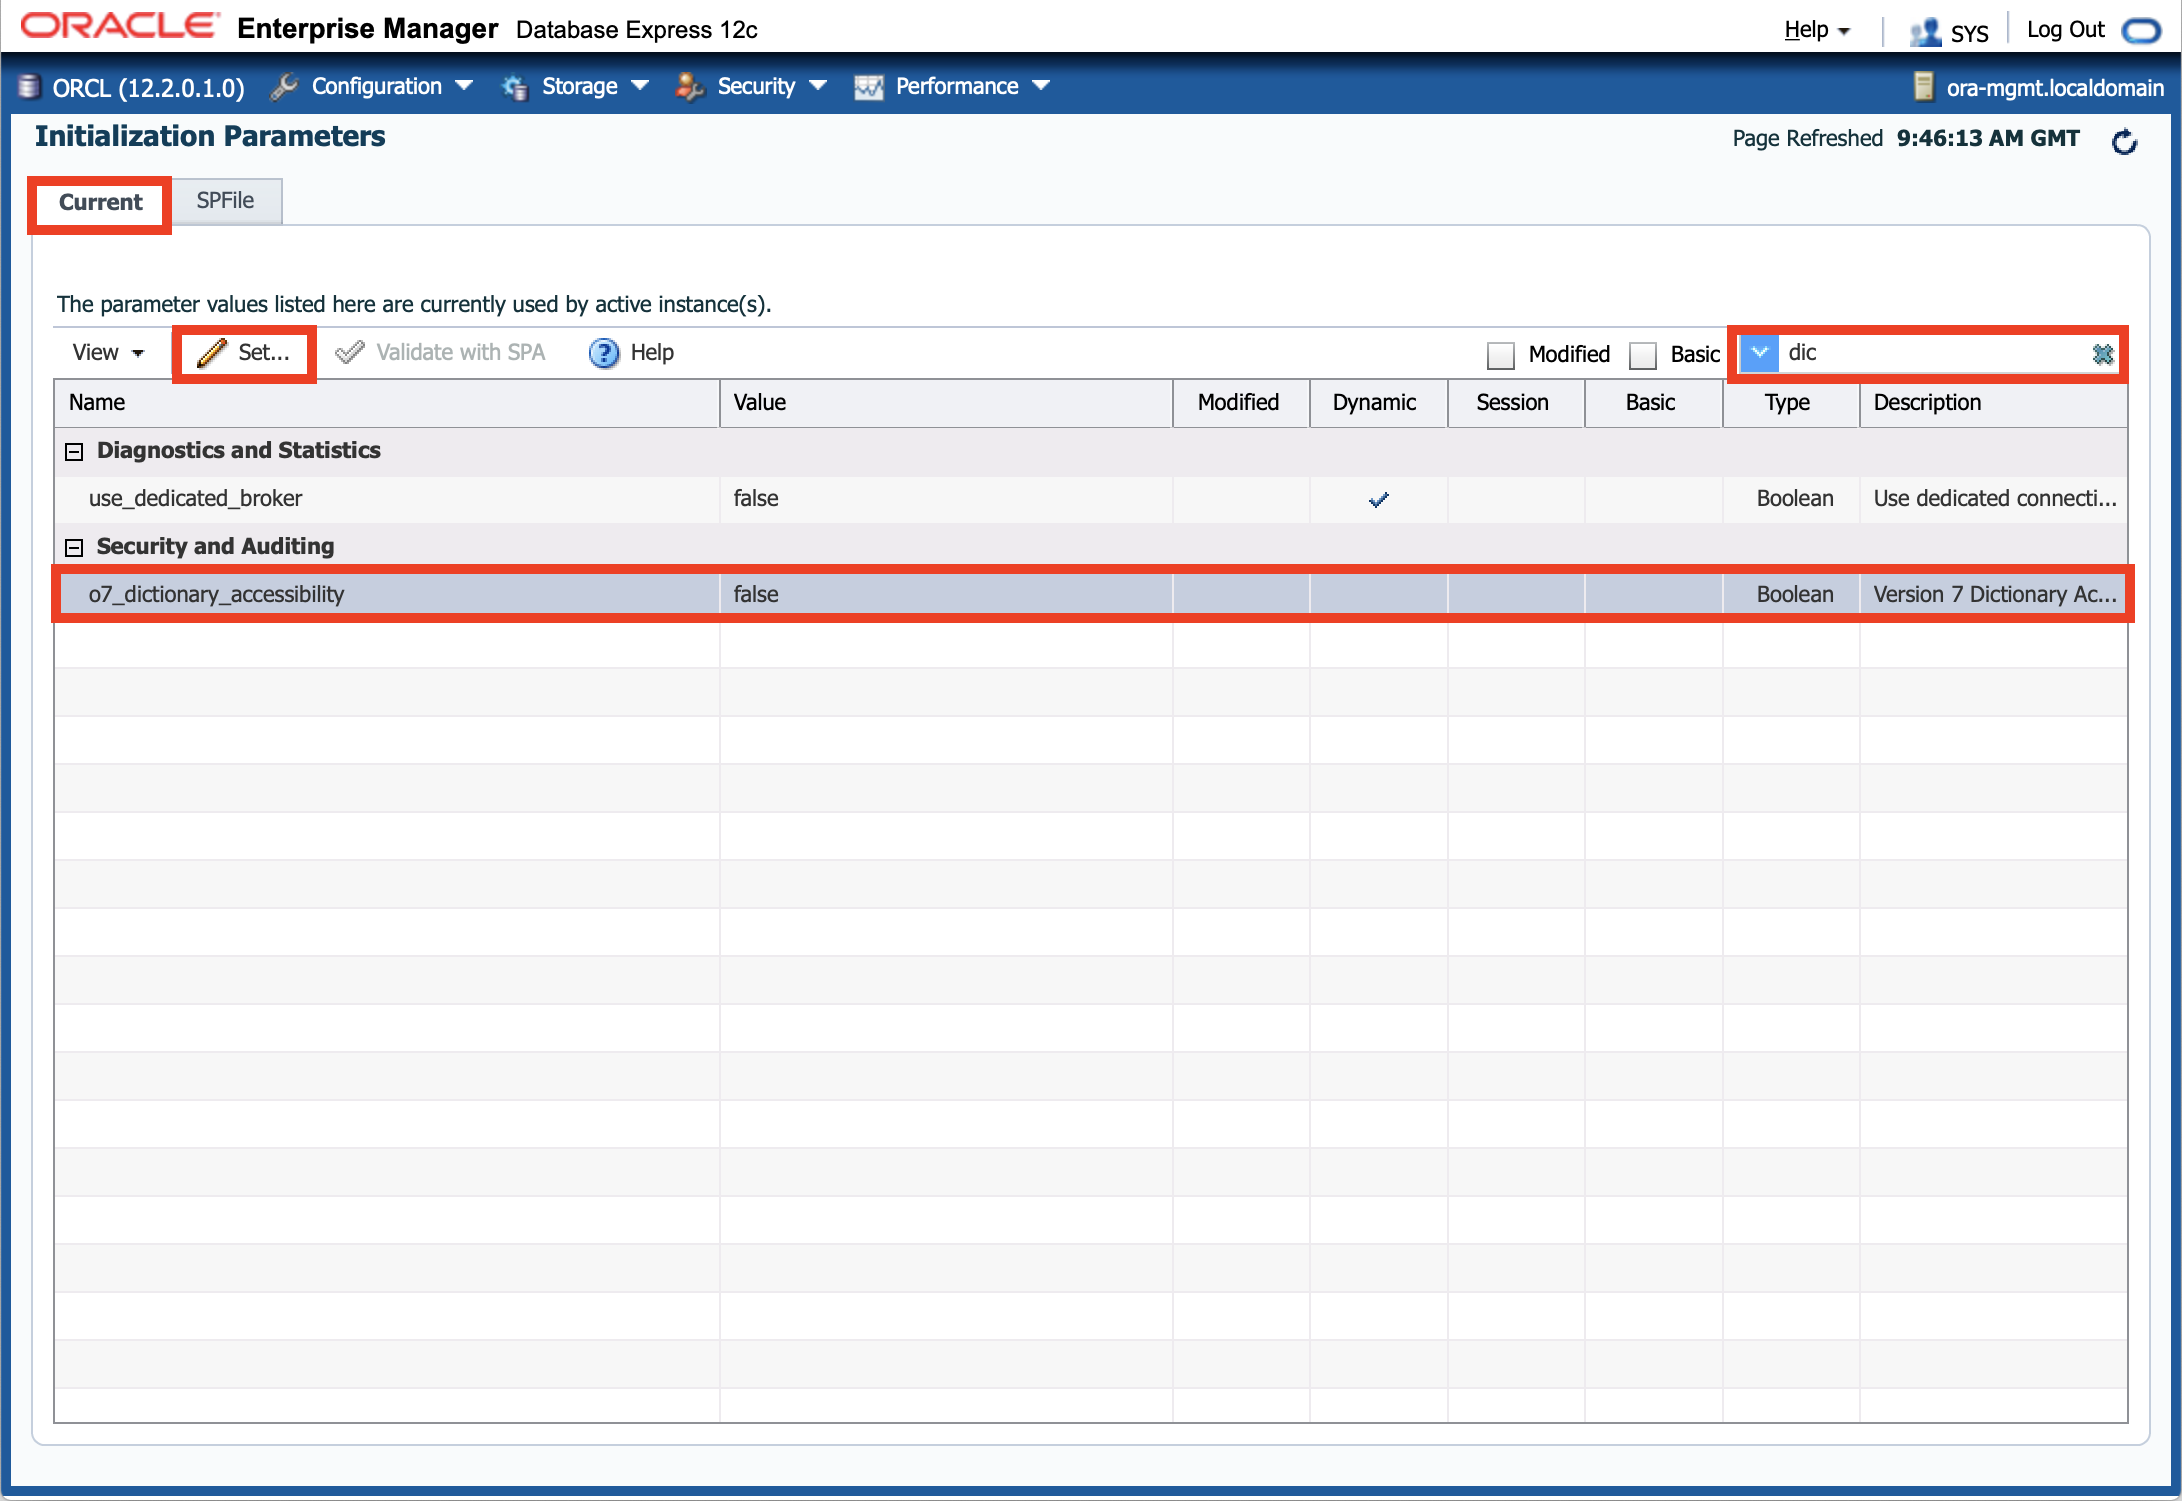
Task: Click the host server icon
Action: pos(1923,87)
